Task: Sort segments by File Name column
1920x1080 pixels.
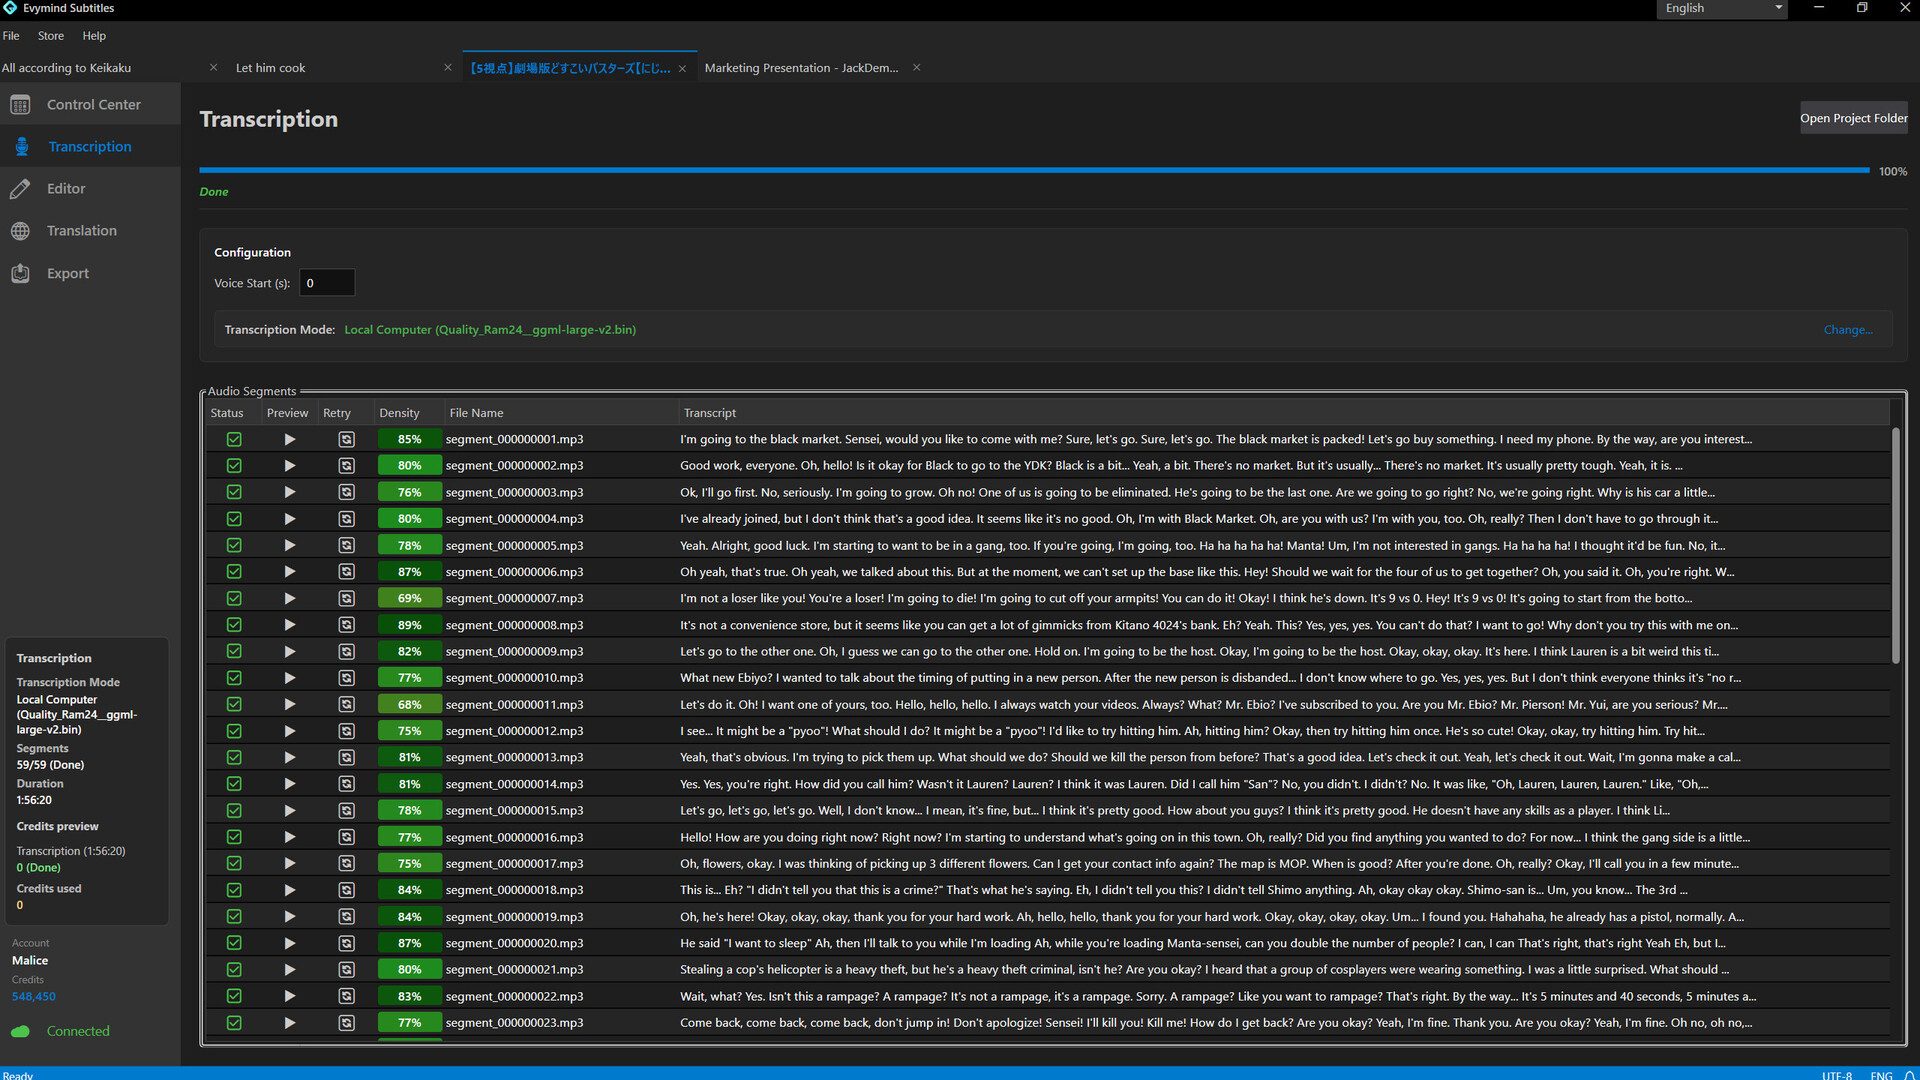Action: [x=476, y=413]
